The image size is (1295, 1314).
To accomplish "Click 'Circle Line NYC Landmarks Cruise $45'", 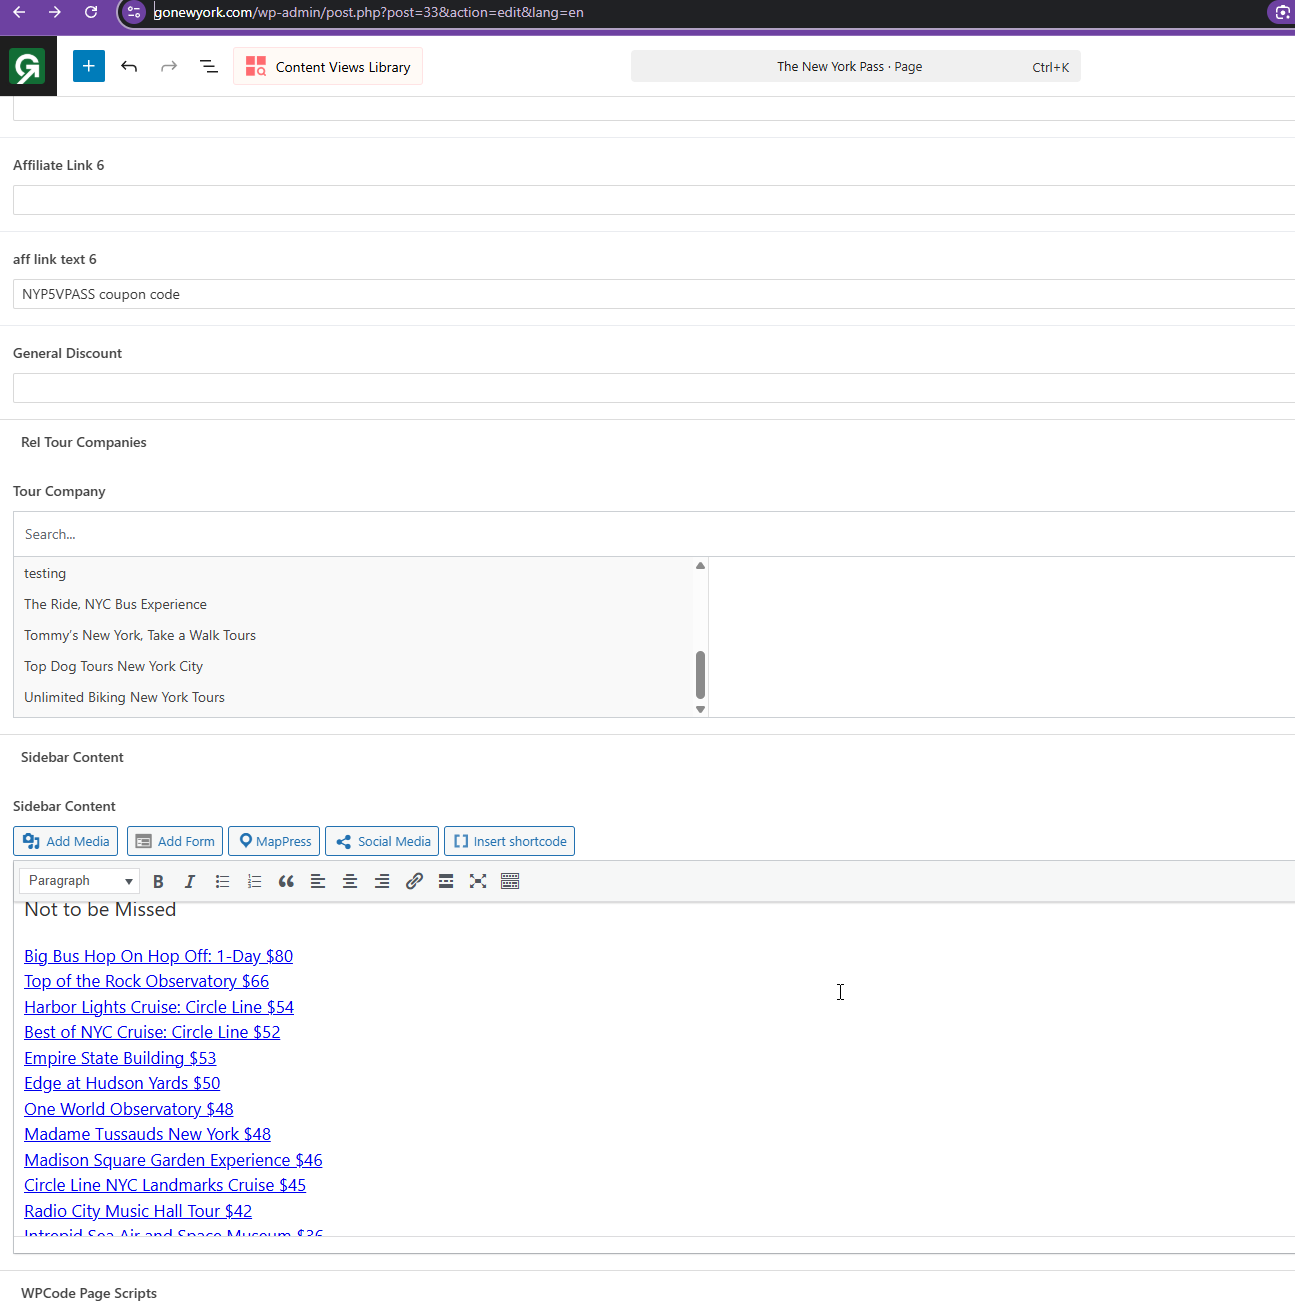I will click(165, 1185).
